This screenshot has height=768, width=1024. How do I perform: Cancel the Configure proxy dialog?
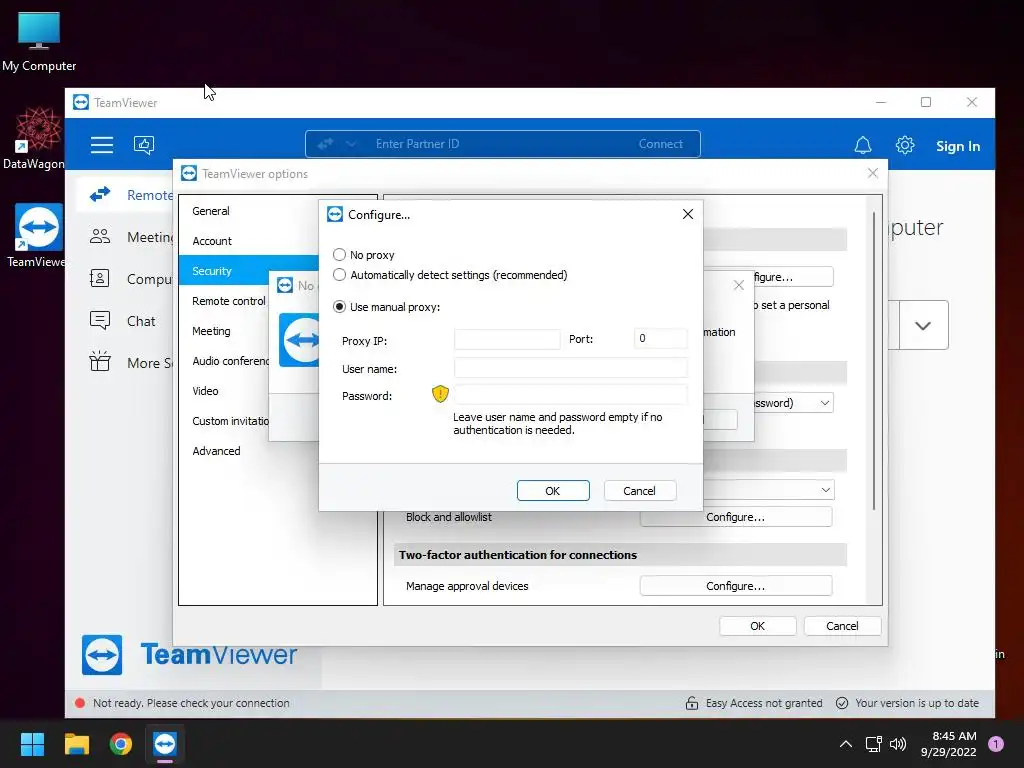639,490
